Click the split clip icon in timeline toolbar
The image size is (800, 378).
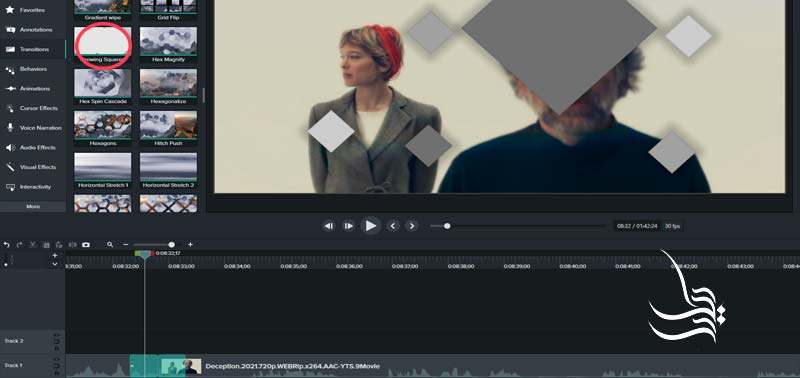click(72, 245)
